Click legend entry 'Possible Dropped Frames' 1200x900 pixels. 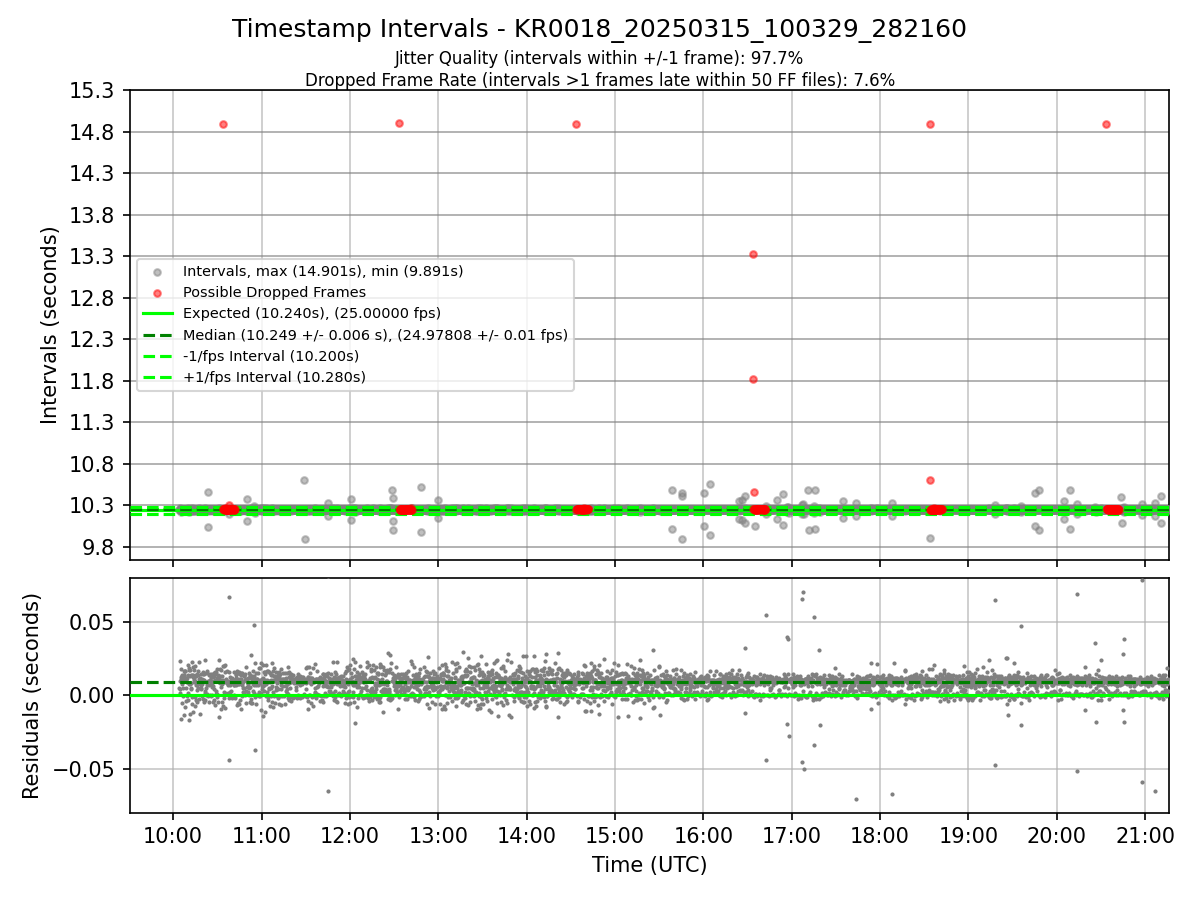tap(274, 292)
